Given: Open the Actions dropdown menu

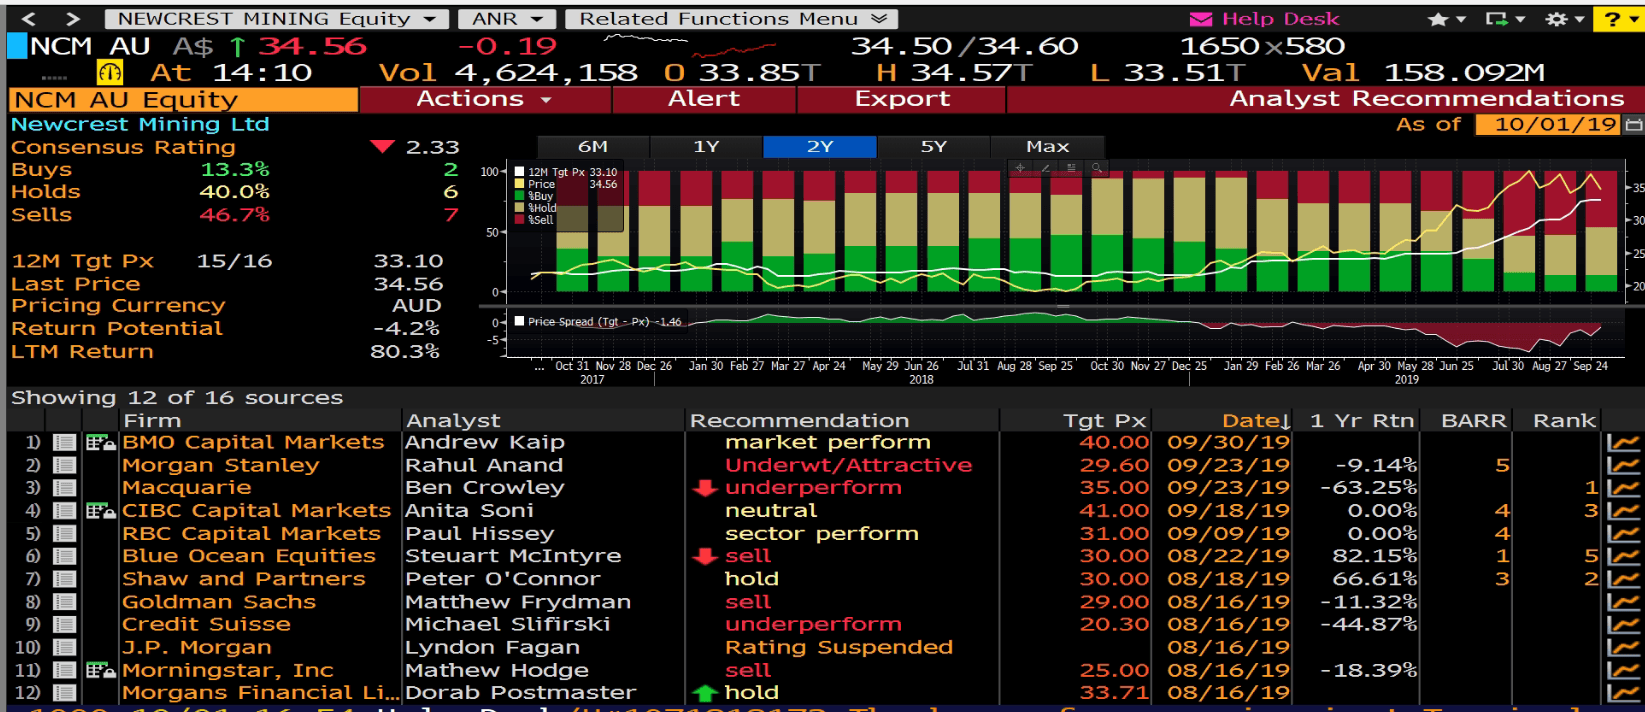Looking at the screenshot, I should [485, 99].
